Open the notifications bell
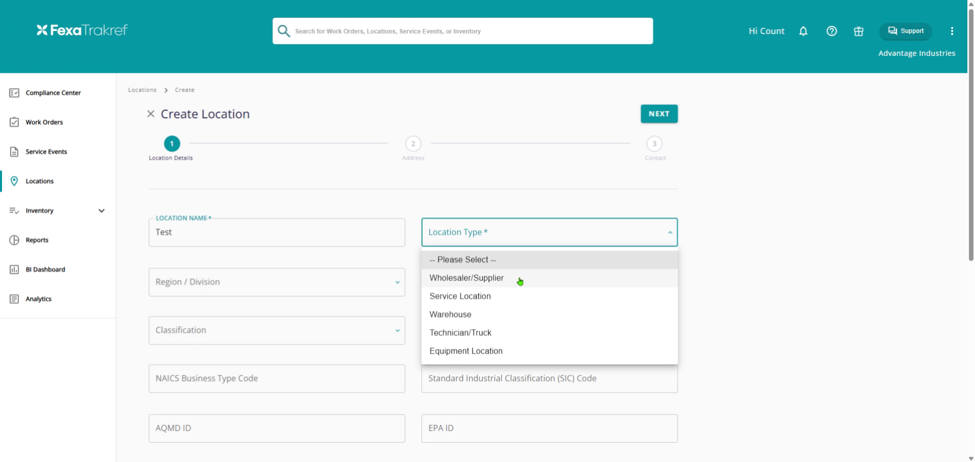The image size is (975, 462). coord(803,31)
